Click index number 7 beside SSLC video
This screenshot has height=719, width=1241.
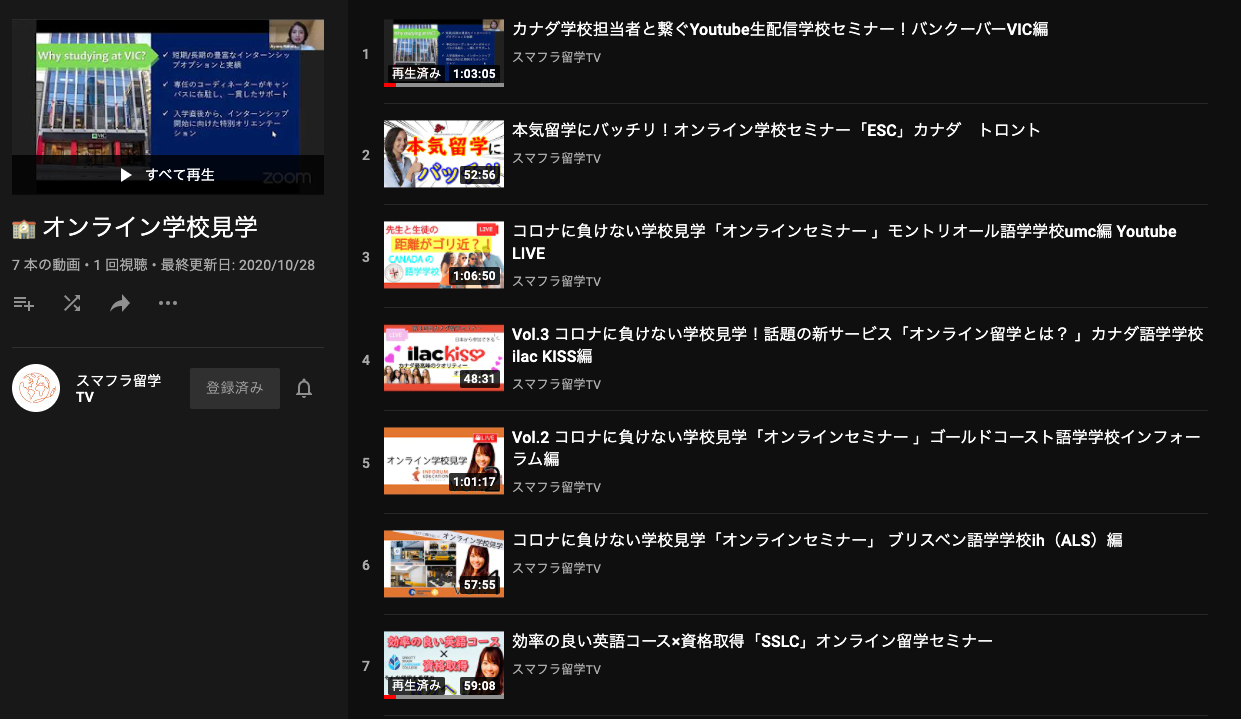pos(366,666)
